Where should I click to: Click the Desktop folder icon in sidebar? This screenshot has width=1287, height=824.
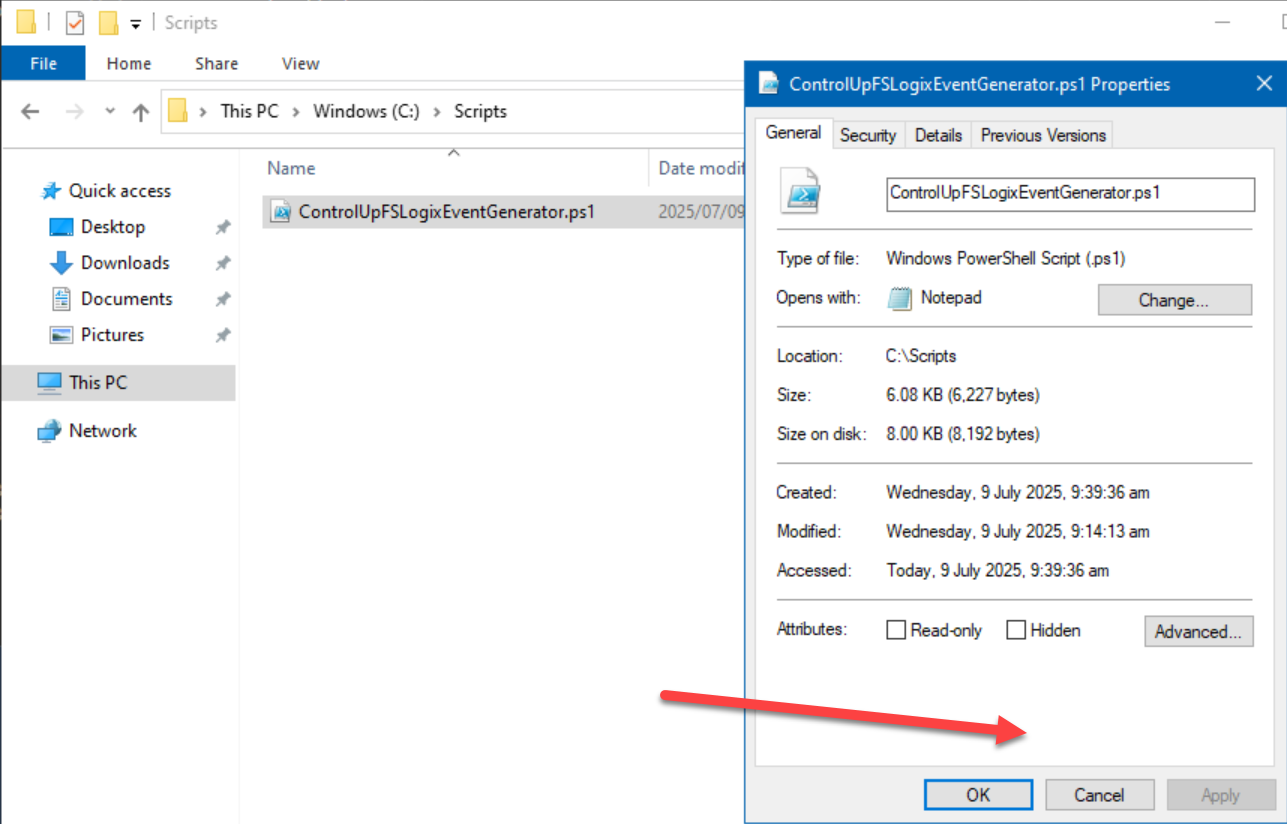pyautogui.click(x=61, y=227)
